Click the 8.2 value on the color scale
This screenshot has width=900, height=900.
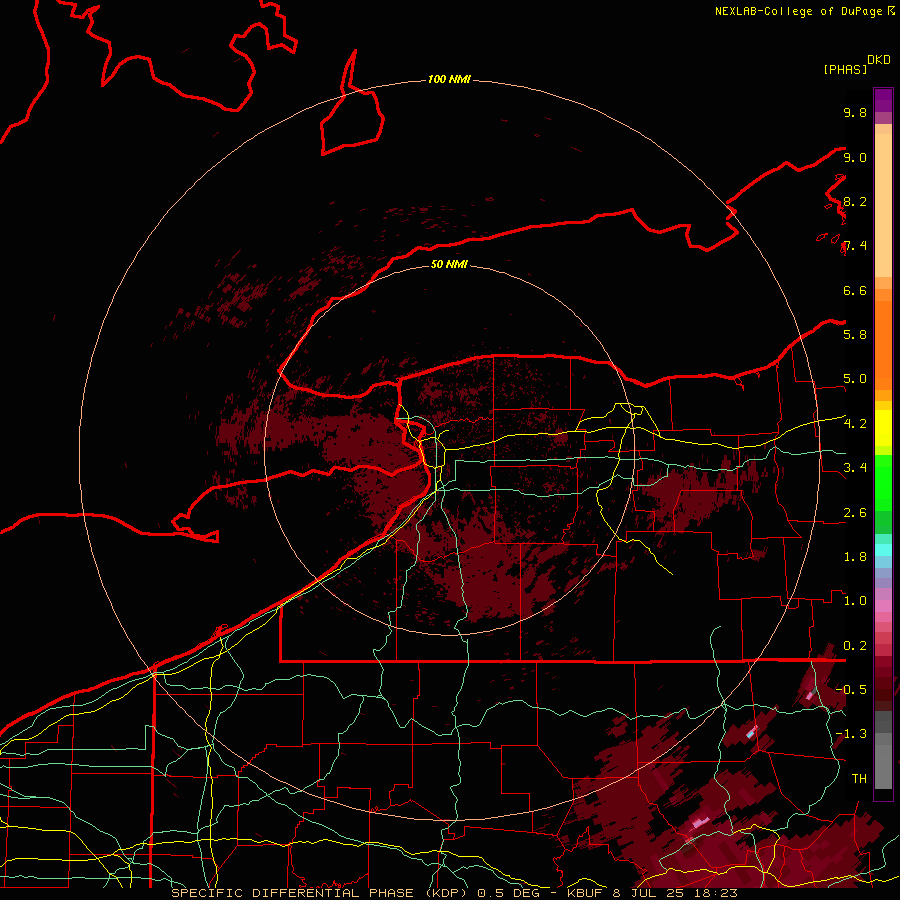[855, 201]
